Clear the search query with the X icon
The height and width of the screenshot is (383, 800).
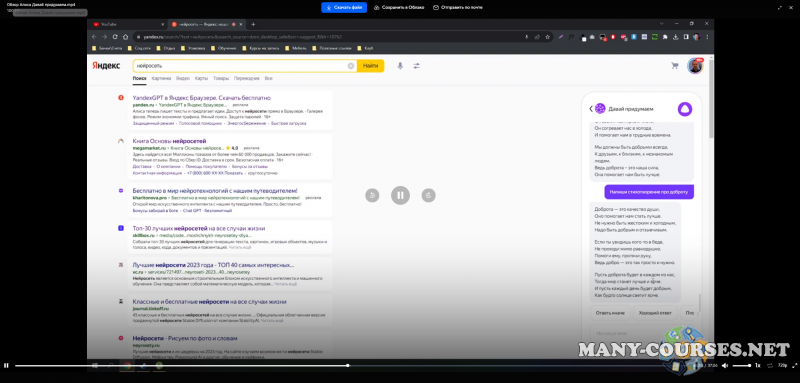pyautogui.click(x=351, y=66)
